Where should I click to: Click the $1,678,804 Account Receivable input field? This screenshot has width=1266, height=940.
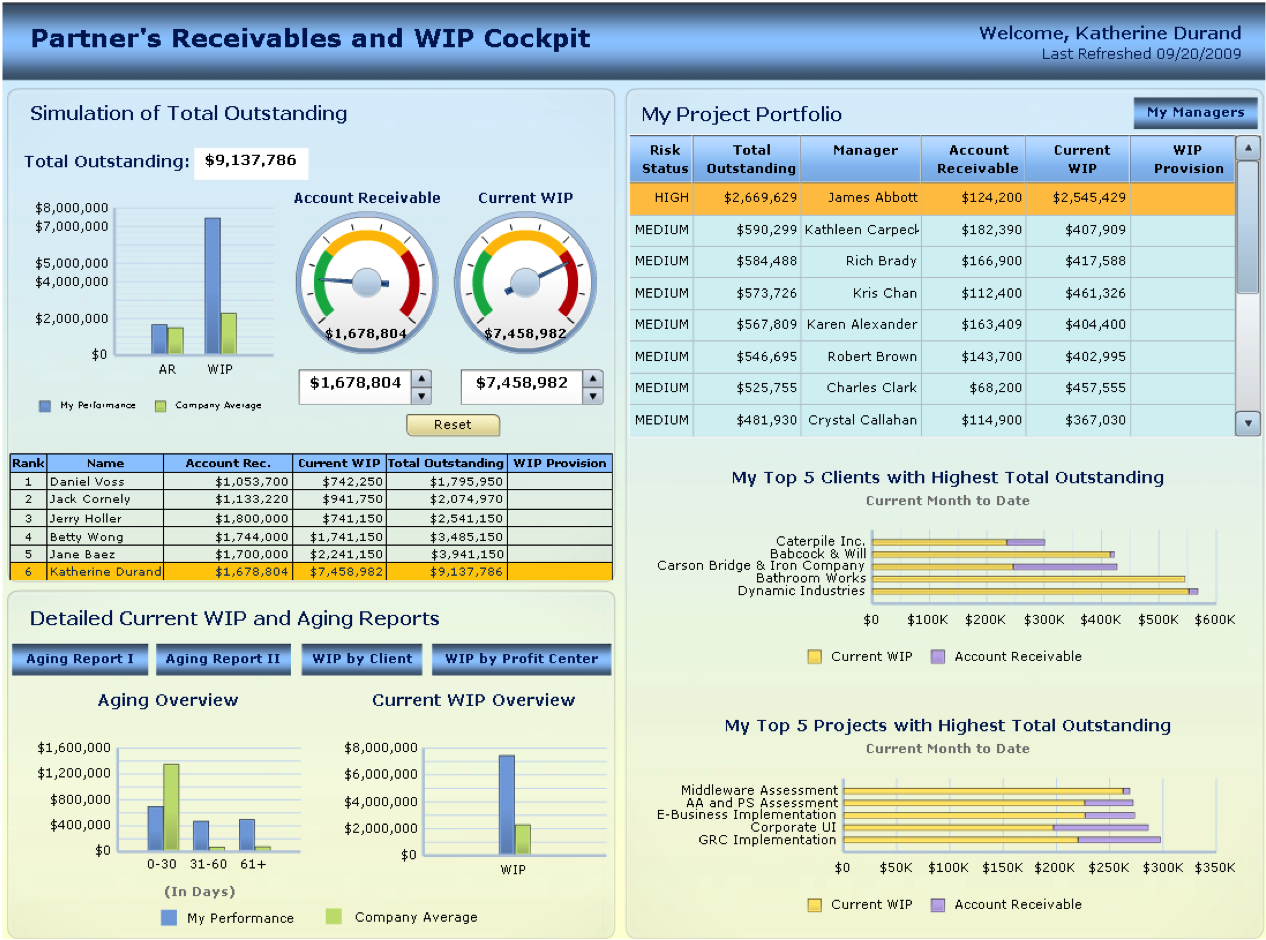click(x=355, y=387)
